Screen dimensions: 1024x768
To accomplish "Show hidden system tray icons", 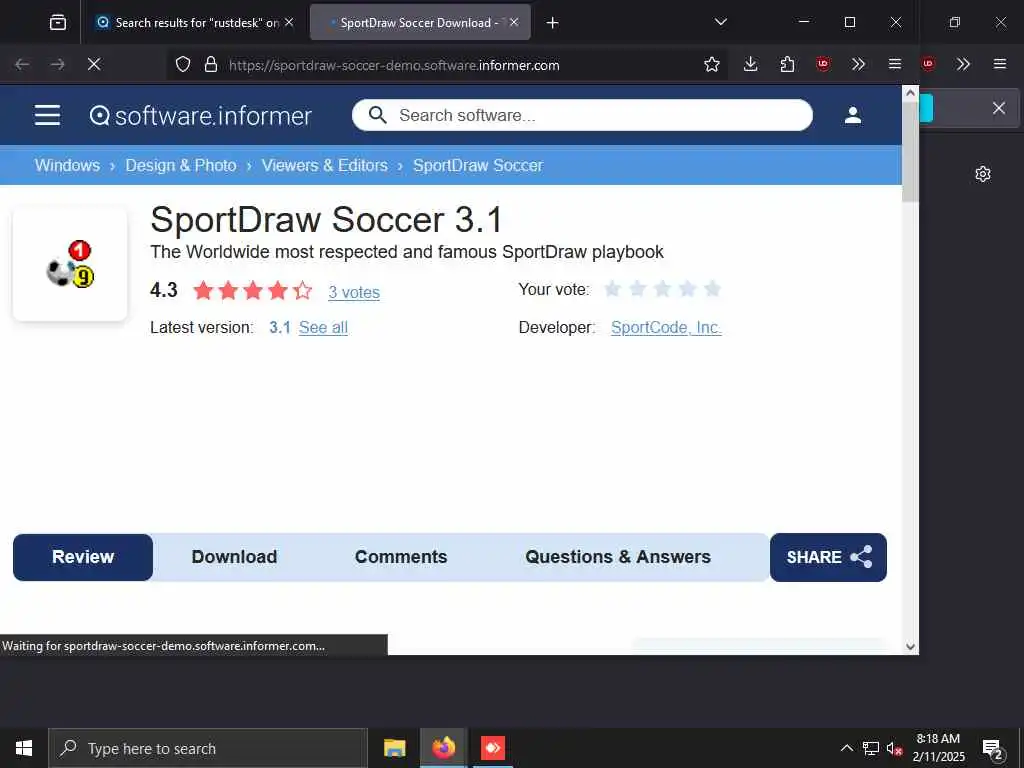I will (846, 748).
